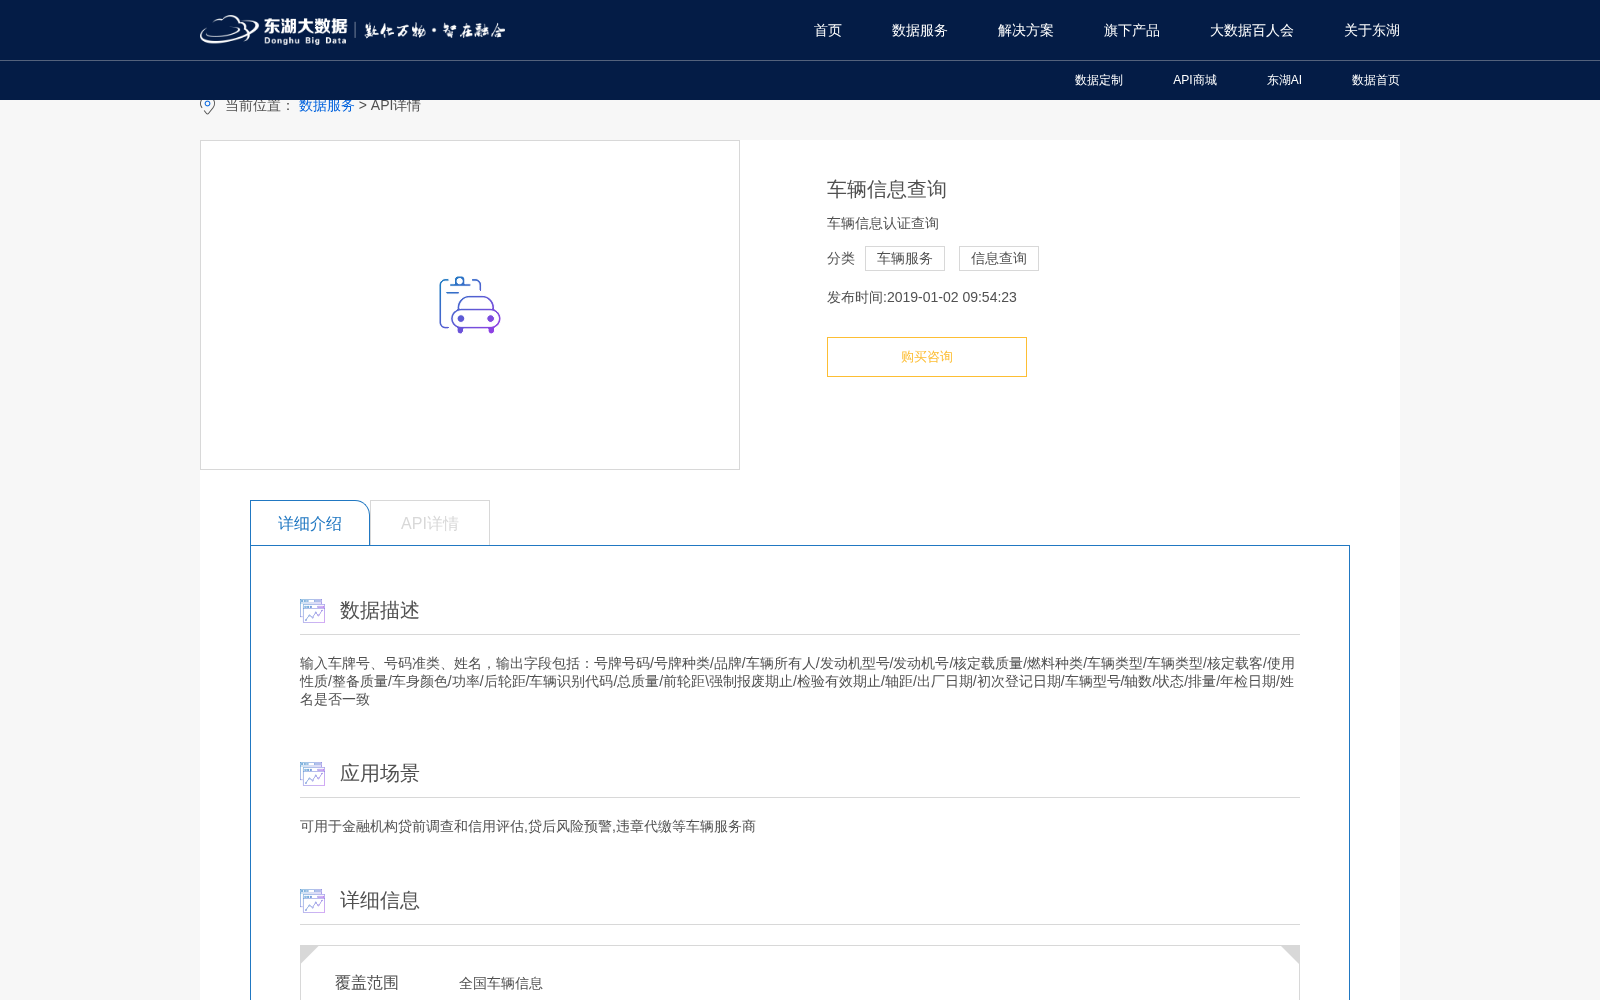Click the vehicle clipboard icon image
The image size is (1600, 1000).
click(470, 305)
